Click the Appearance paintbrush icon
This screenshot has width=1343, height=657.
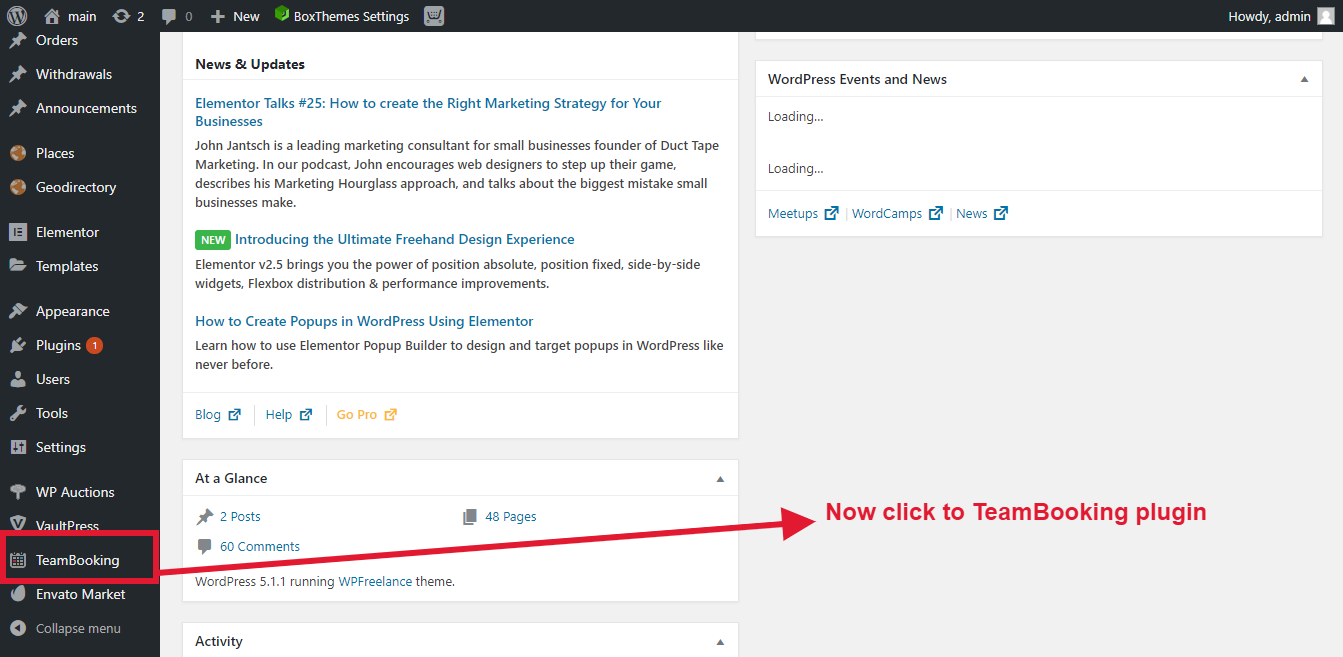click(x=18, y=311)
